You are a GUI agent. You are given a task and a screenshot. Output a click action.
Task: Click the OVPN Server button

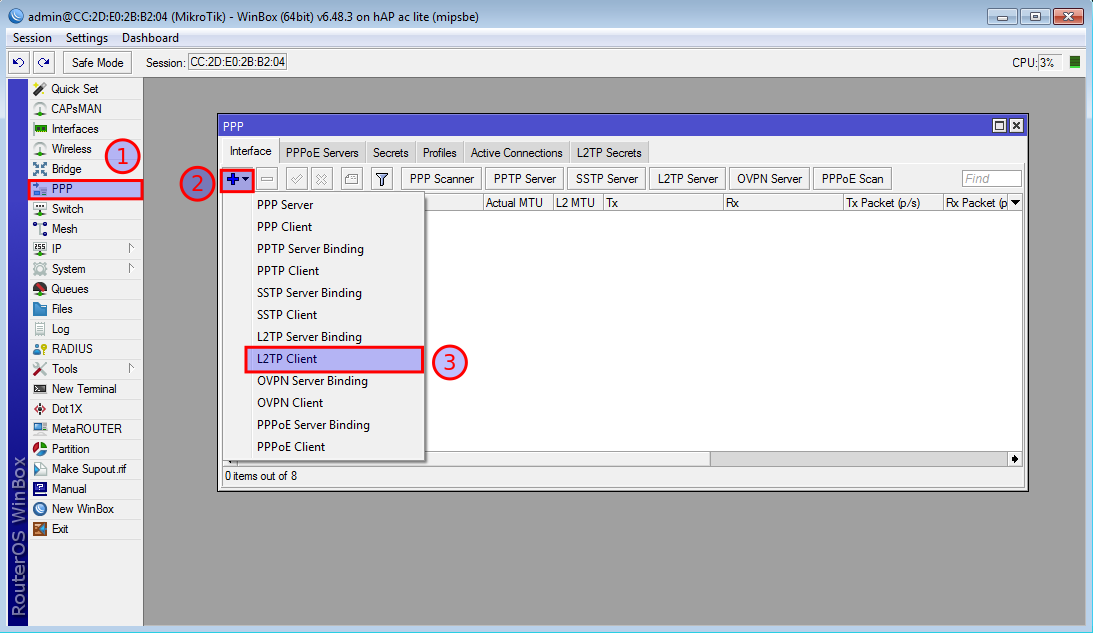(x=770, y=179)
